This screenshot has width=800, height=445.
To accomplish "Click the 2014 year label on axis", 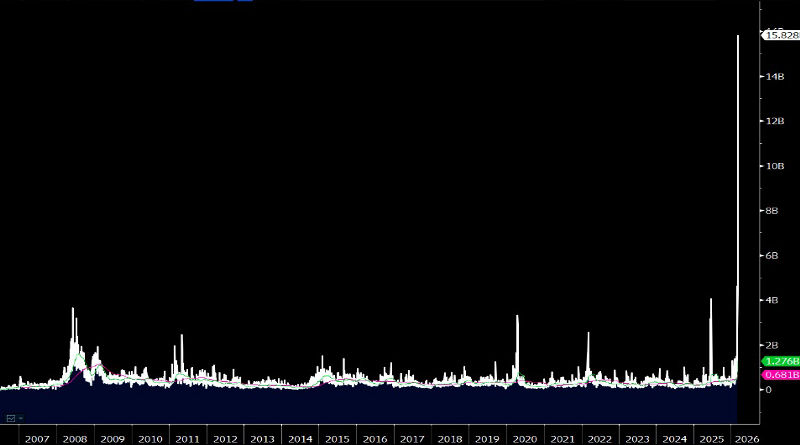I will point(300,439).
